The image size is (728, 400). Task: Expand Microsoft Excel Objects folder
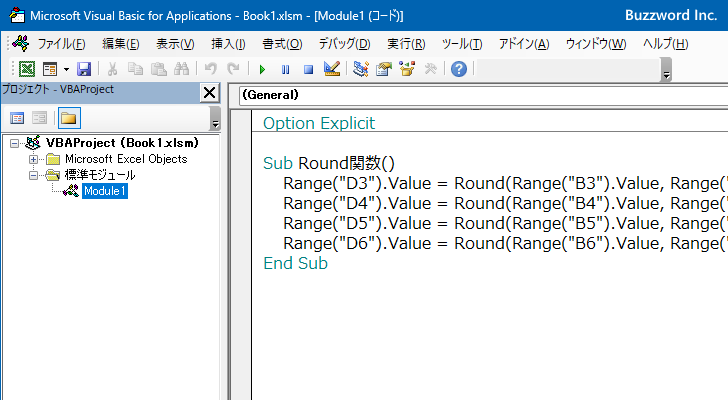33,160
